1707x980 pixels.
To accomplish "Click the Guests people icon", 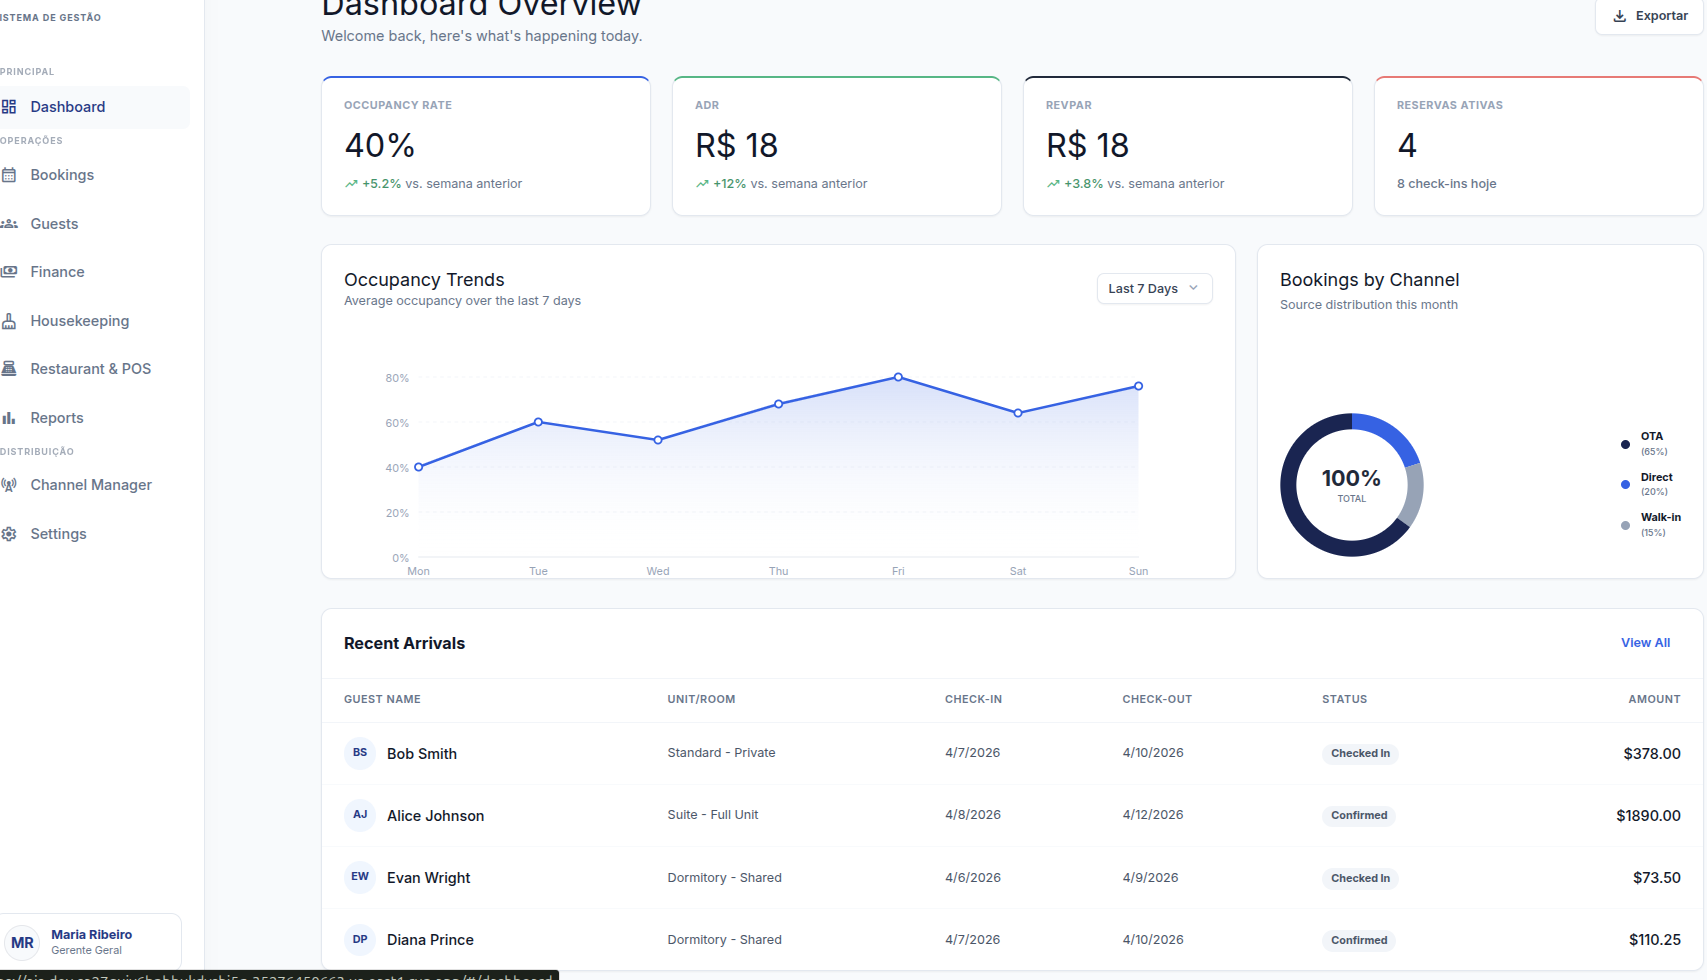I will (9, 224).
